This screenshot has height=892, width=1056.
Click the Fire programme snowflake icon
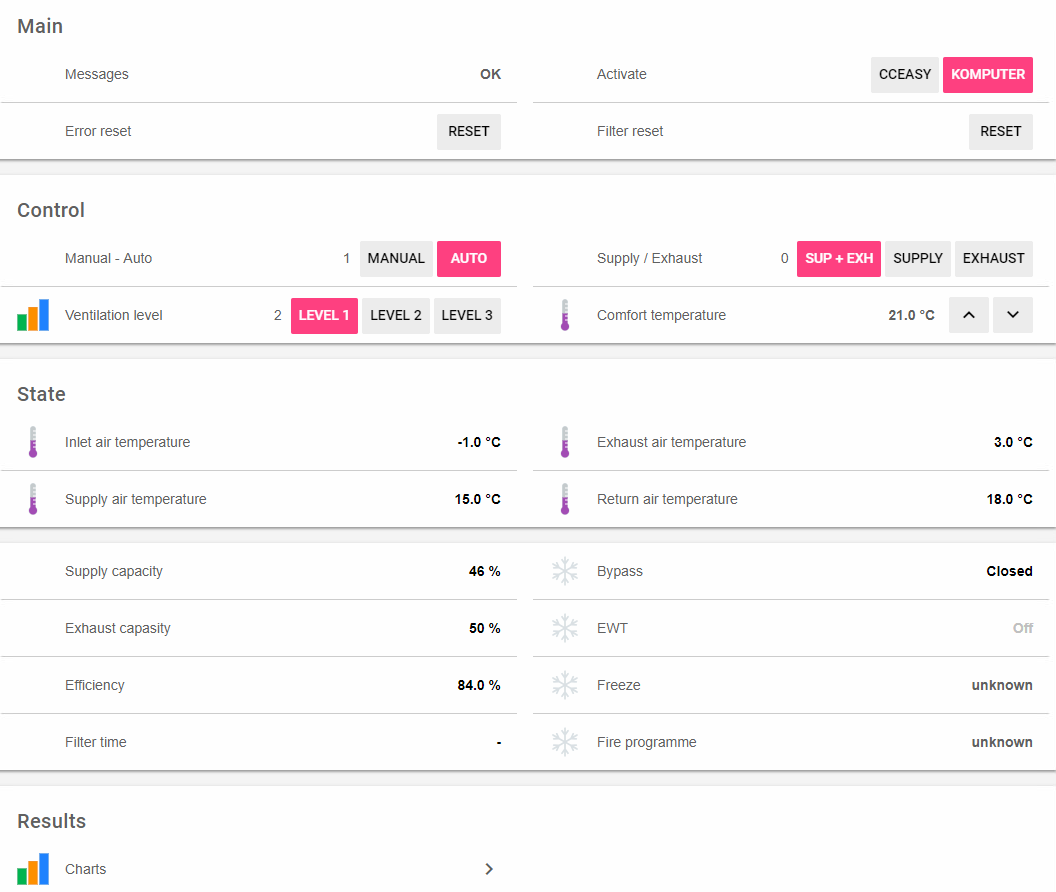565,742
